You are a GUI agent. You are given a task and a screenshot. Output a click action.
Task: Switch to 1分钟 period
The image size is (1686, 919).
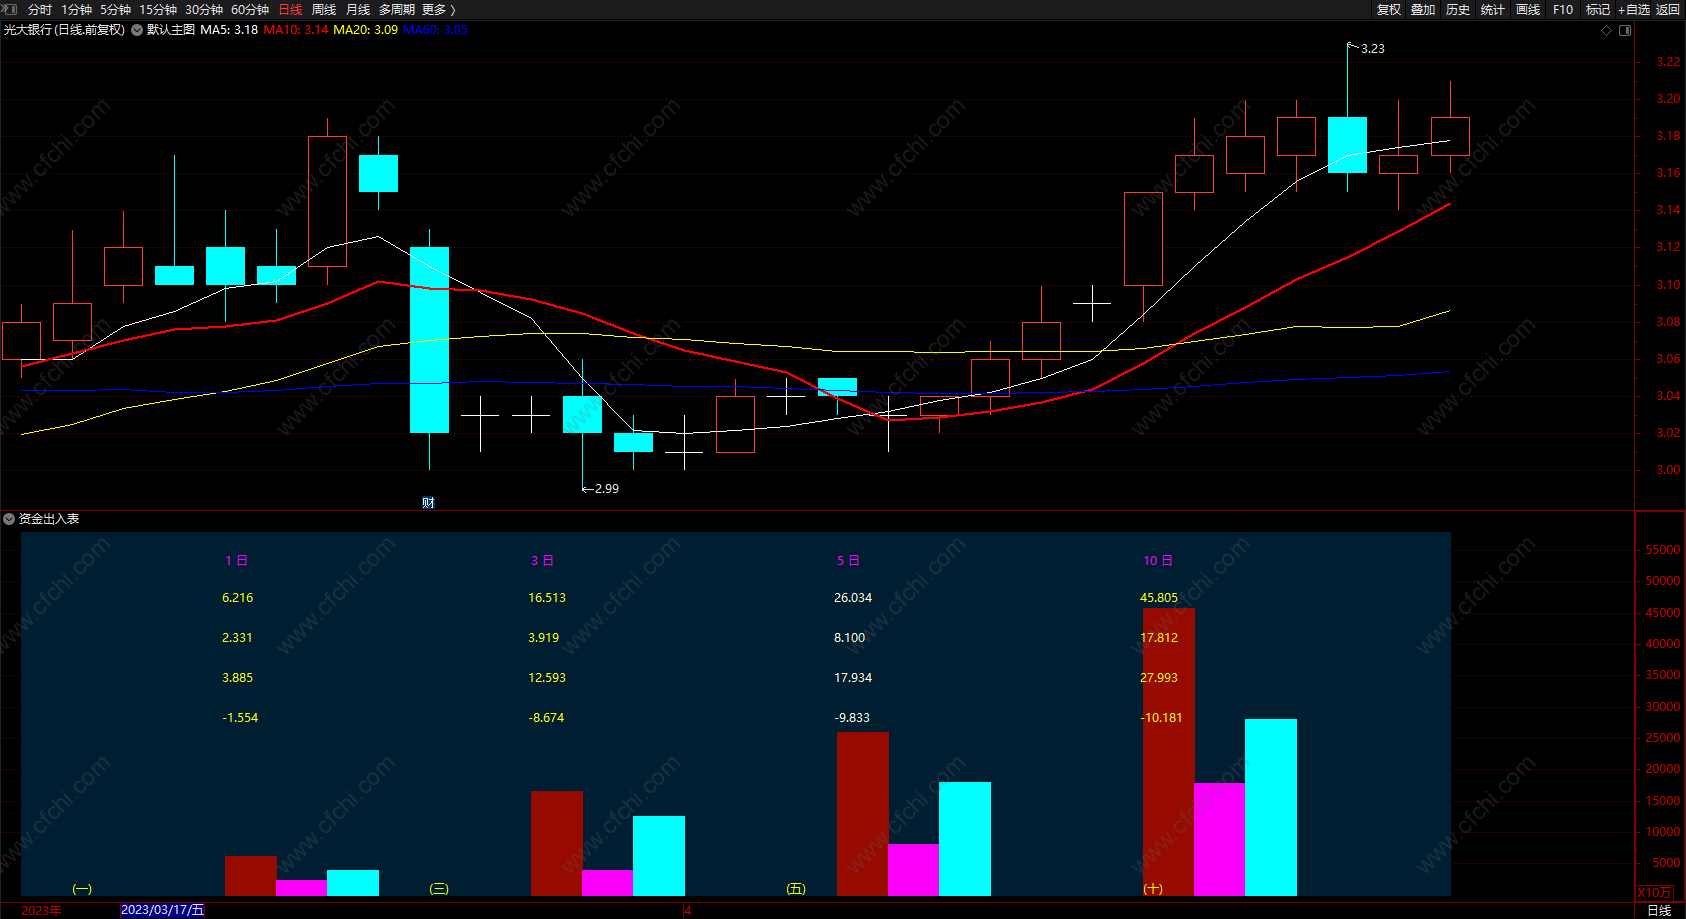[x=76, y=9]
